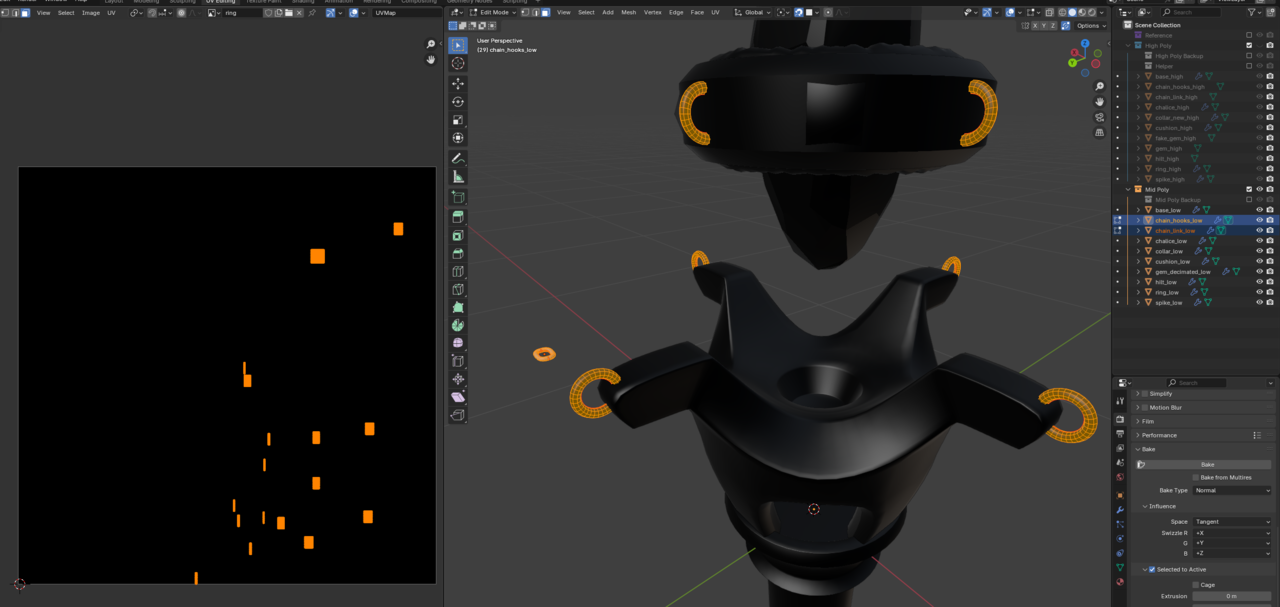This screenshot has width=1280, height=607.
Task: Activate the Move tool
Action: point(458,84)
